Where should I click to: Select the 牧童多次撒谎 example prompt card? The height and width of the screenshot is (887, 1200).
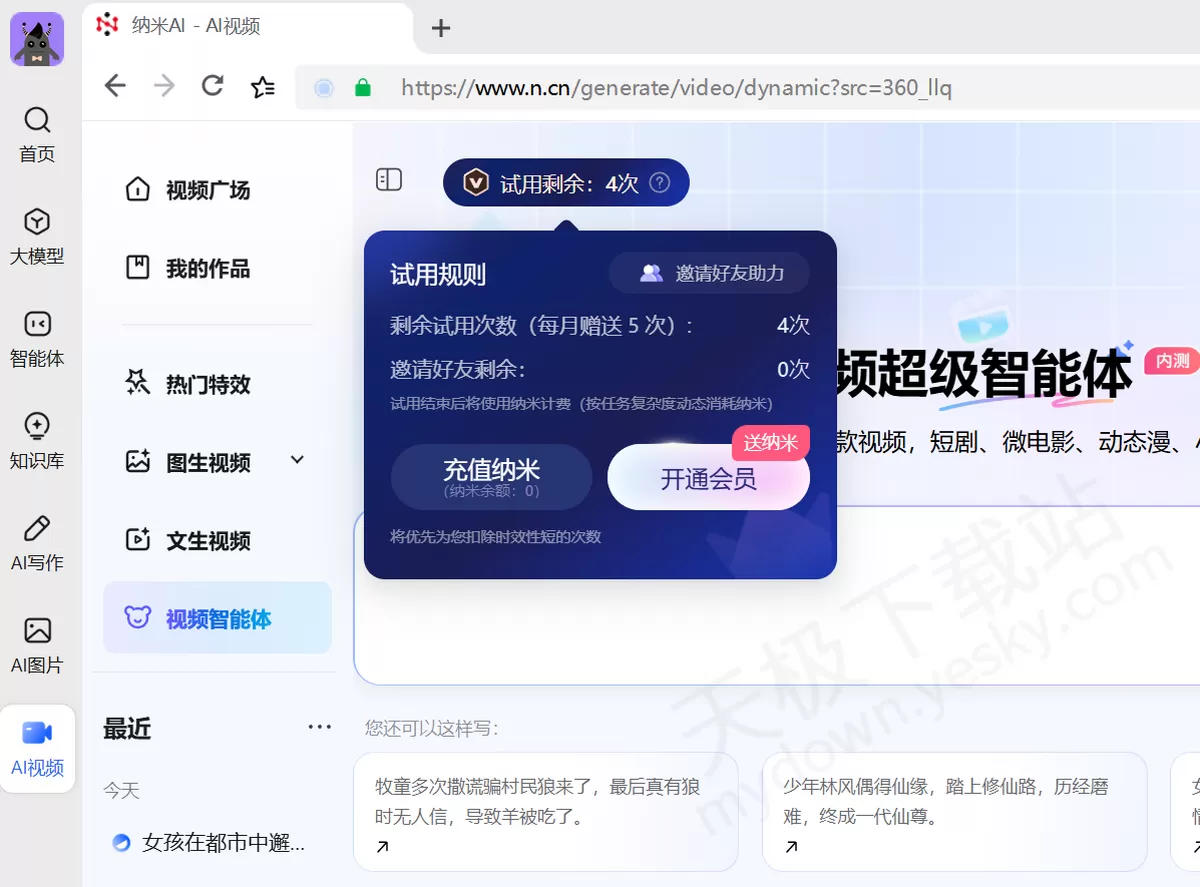pos(545,811)
